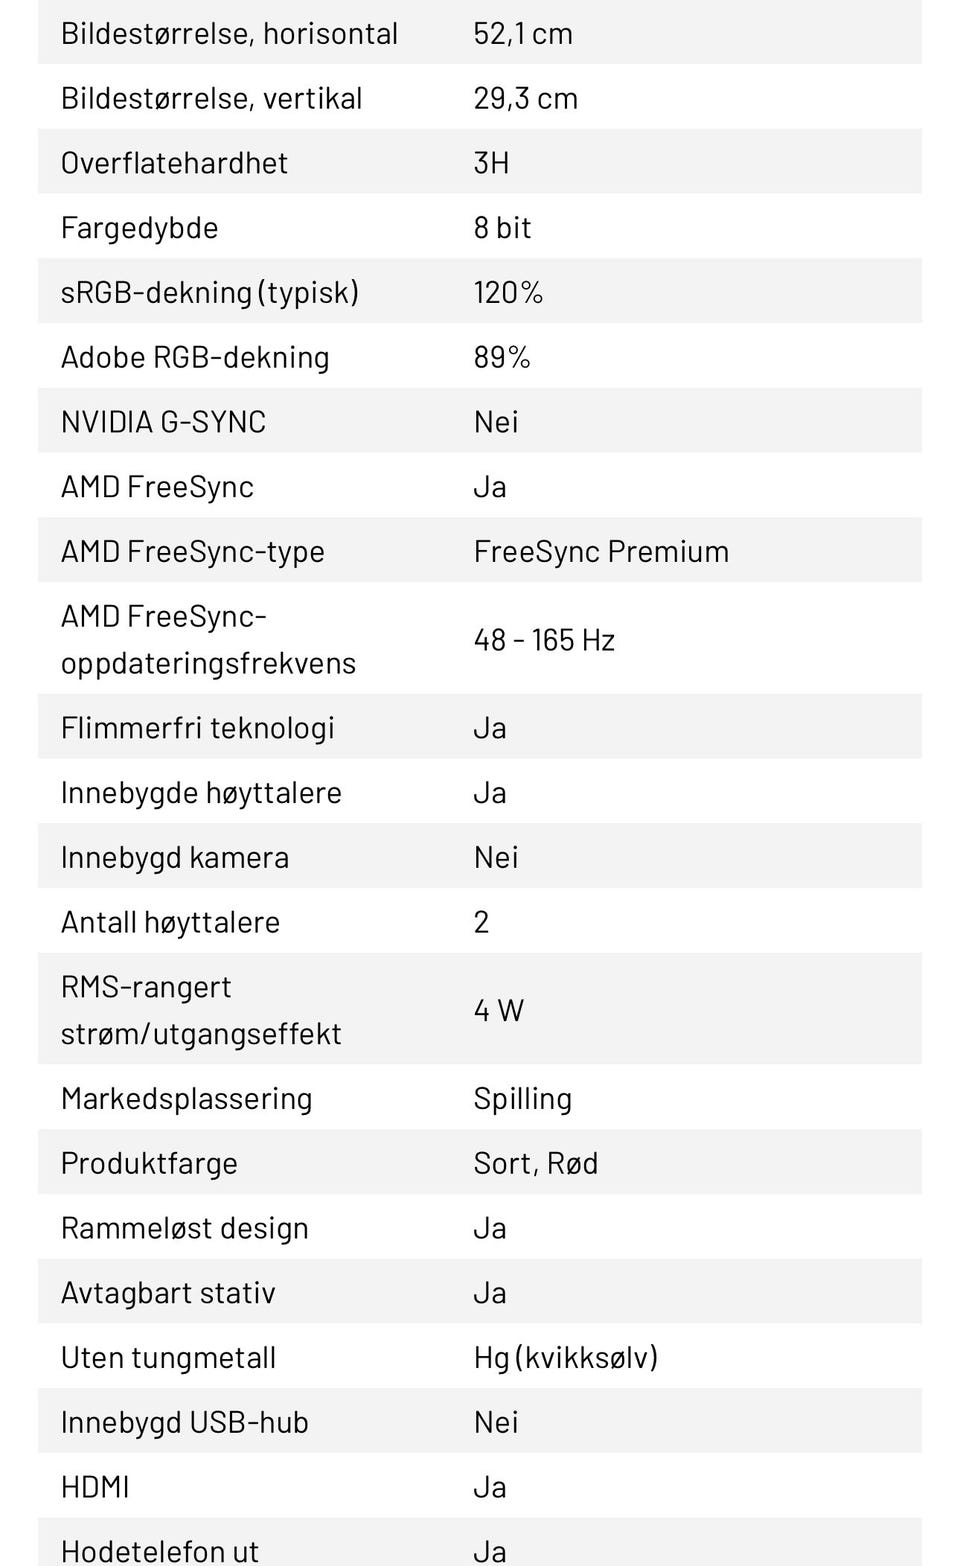Screen dimensions: 960x1566
Task: Click the 'Flimmerfri teknologi' label
Action: tap(197, 728)
